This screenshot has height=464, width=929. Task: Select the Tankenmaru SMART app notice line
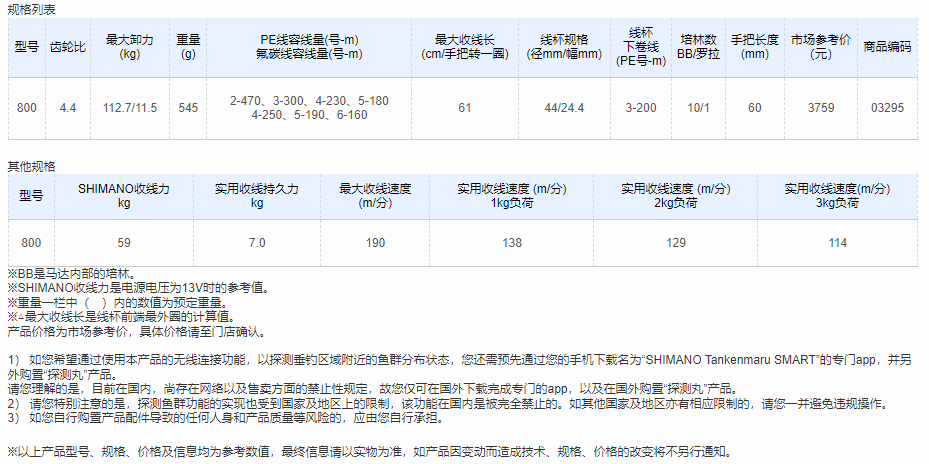pos(459,360)
